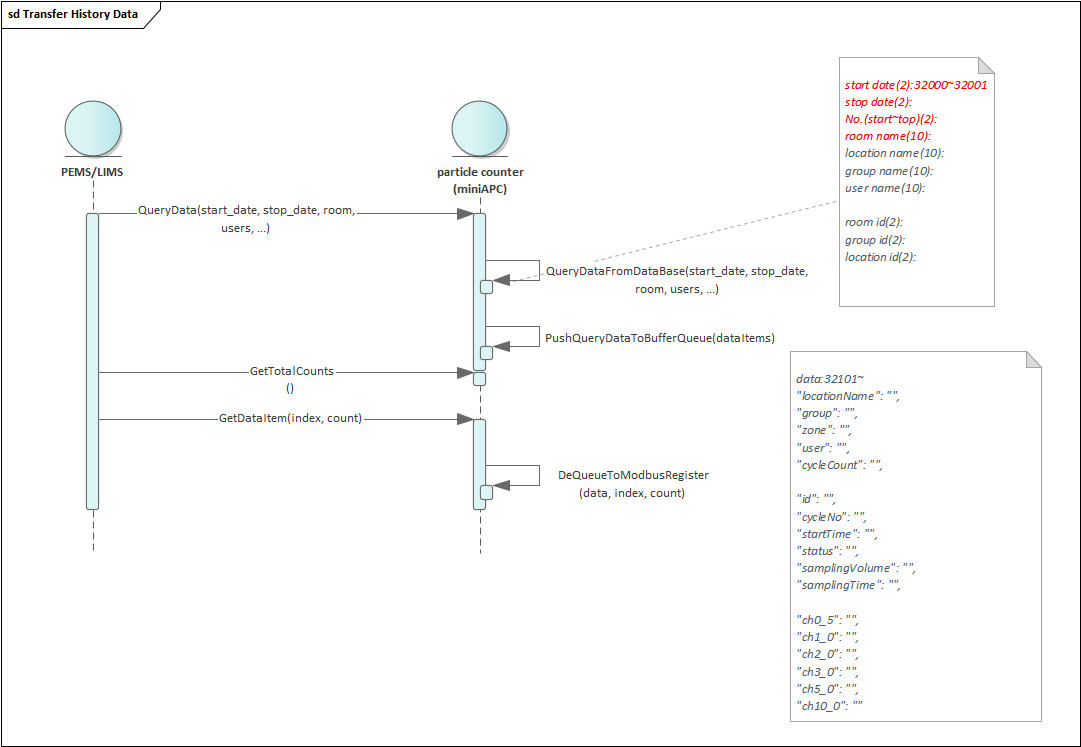Click the QueryData message arrowhead

tap(465, 214)
